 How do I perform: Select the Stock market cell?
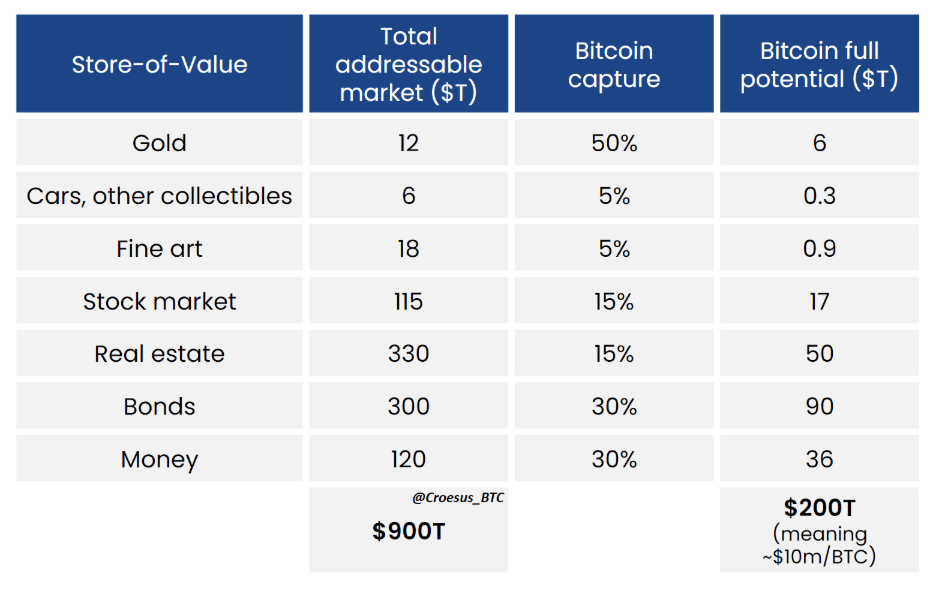(159, 300)
